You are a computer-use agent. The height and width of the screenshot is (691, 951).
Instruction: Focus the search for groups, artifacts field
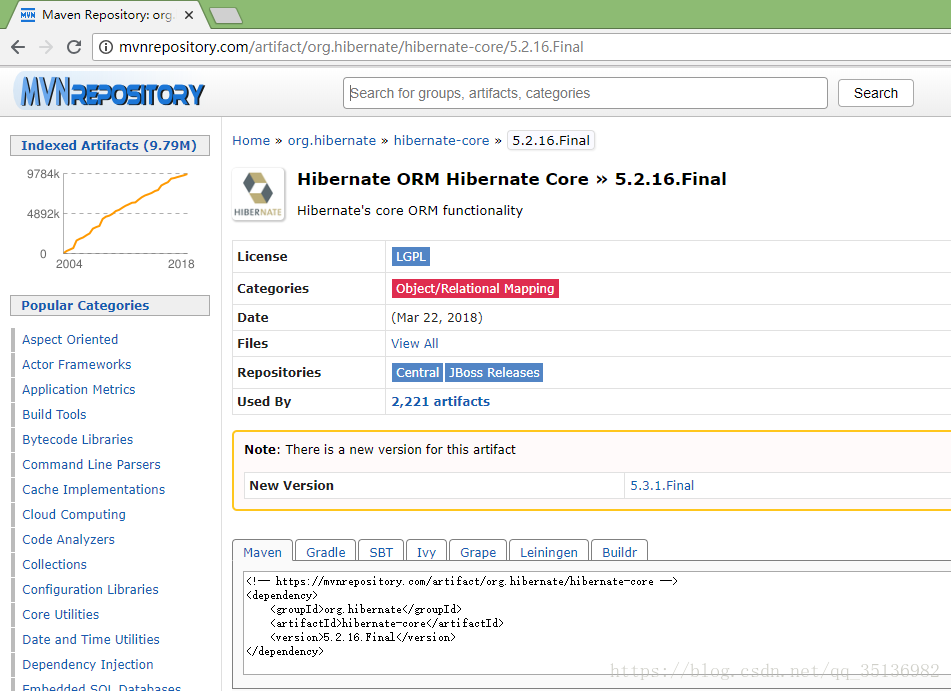pos(585,93)
